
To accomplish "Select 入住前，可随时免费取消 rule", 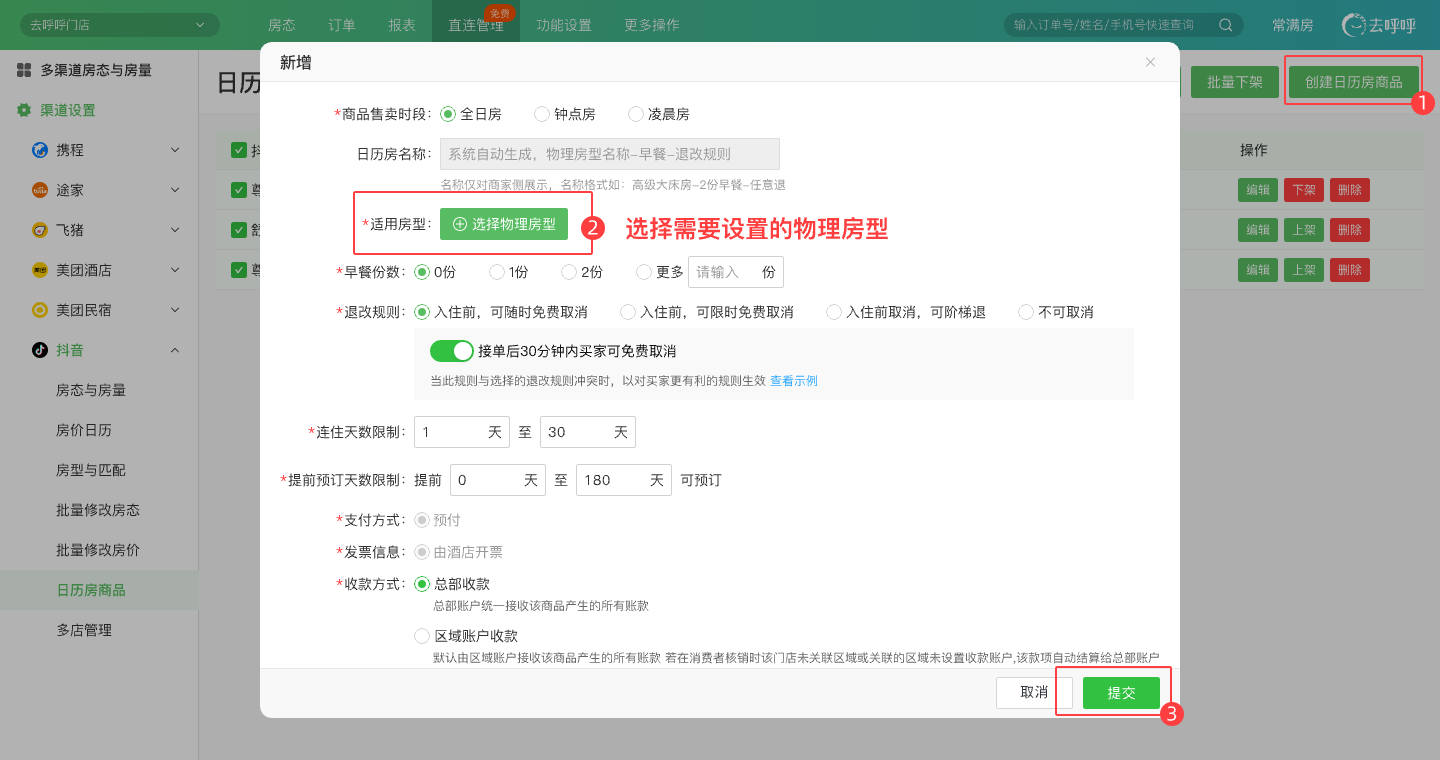I will (422, 312).
